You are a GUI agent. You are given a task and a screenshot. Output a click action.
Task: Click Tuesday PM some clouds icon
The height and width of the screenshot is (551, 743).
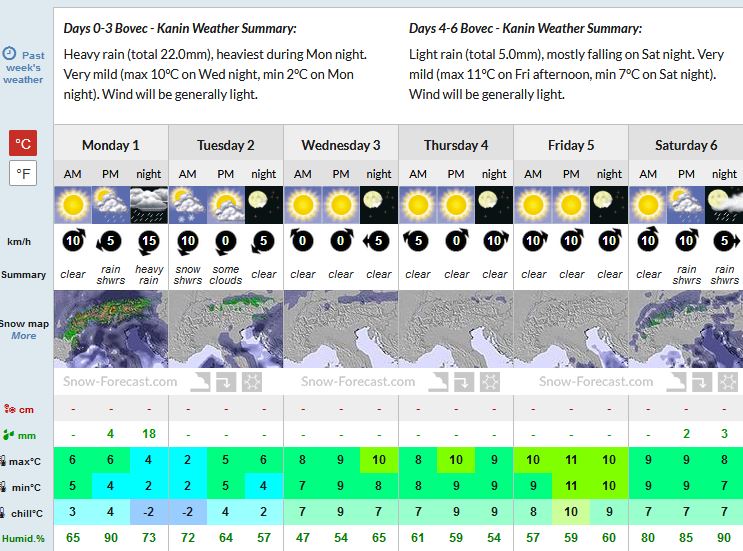[x=226, y=205]
